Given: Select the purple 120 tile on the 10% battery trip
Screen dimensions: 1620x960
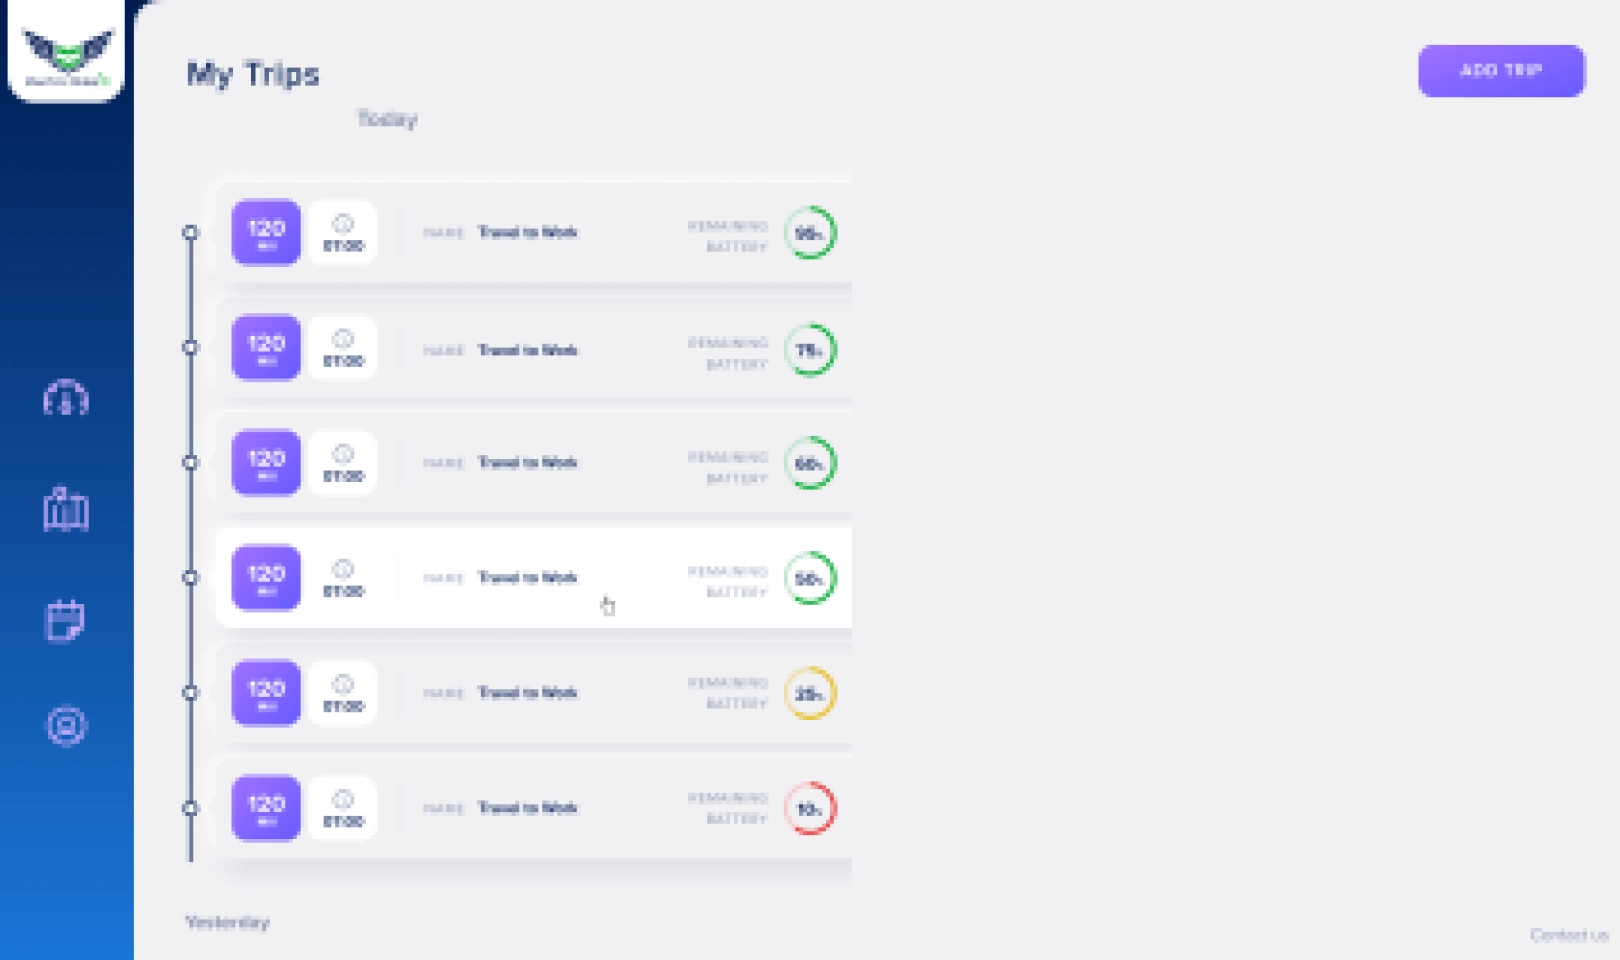Looking at the screenshot, I should pos(266,808).
